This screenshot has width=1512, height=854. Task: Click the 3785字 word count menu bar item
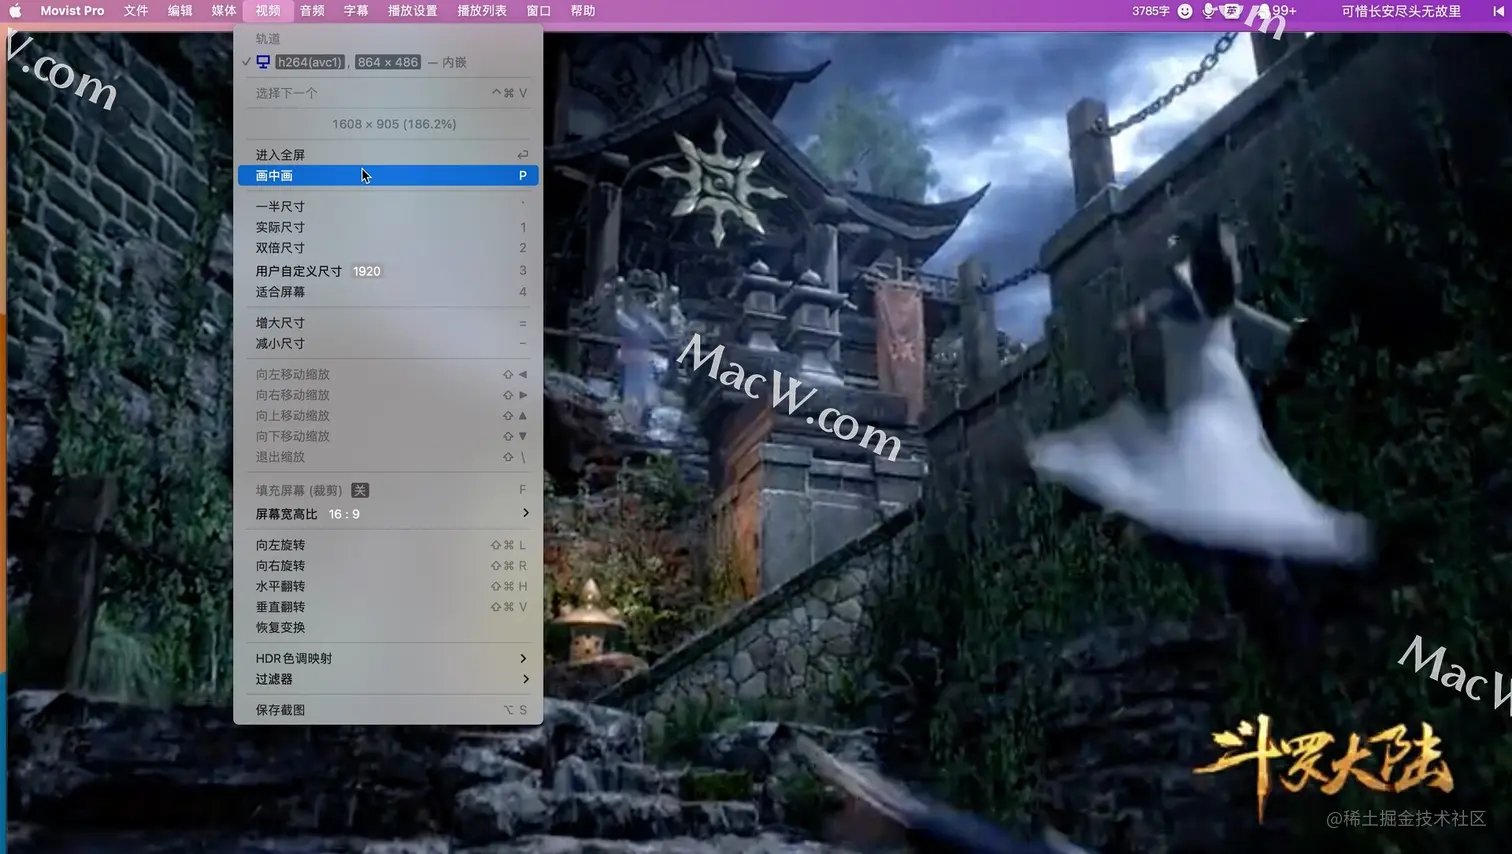1151,11
